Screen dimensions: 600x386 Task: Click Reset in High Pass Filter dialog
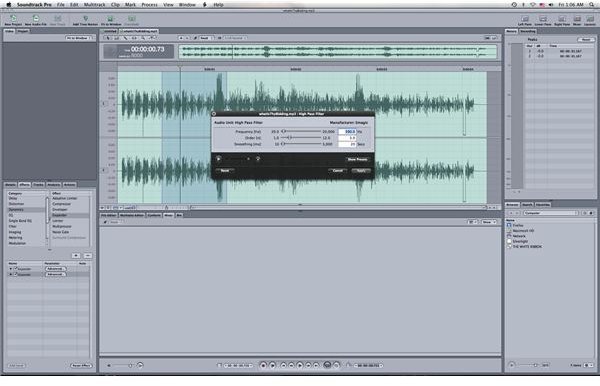point(225,171)
